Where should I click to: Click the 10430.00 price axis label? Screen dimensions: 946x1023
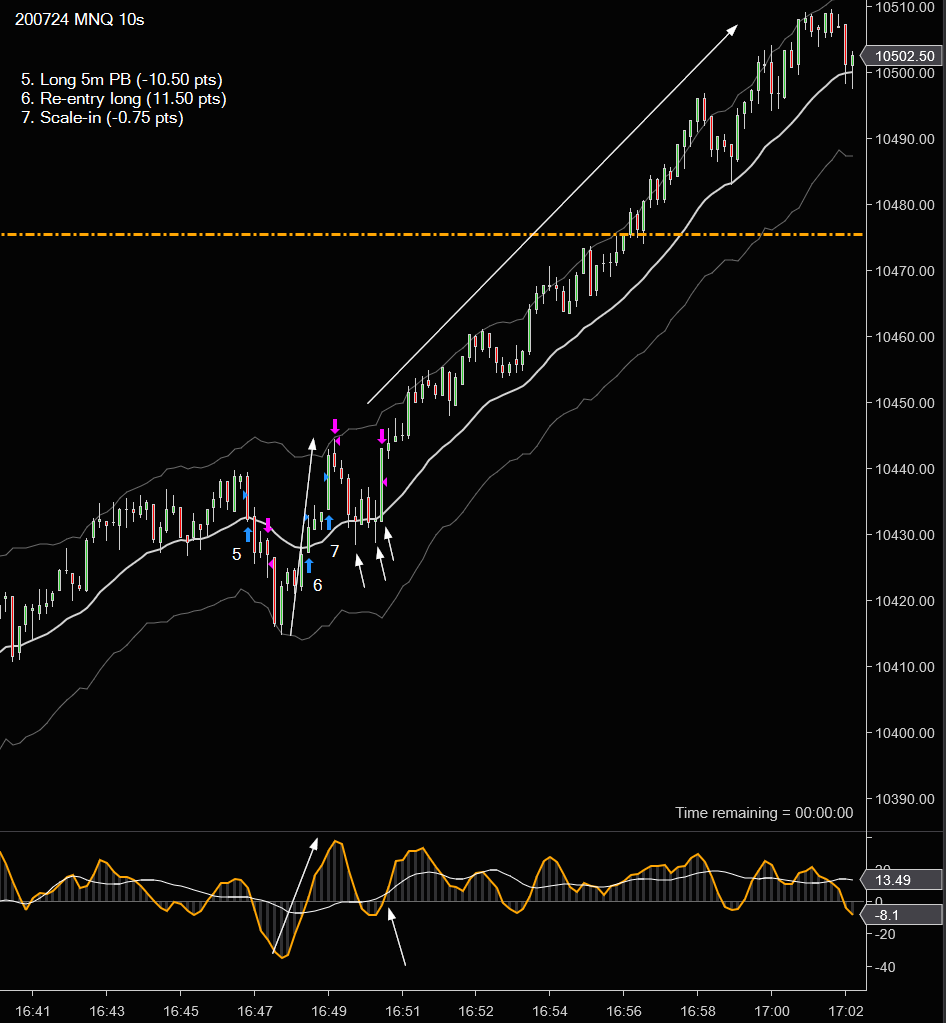pyautogui.click(x=904, y=534)
